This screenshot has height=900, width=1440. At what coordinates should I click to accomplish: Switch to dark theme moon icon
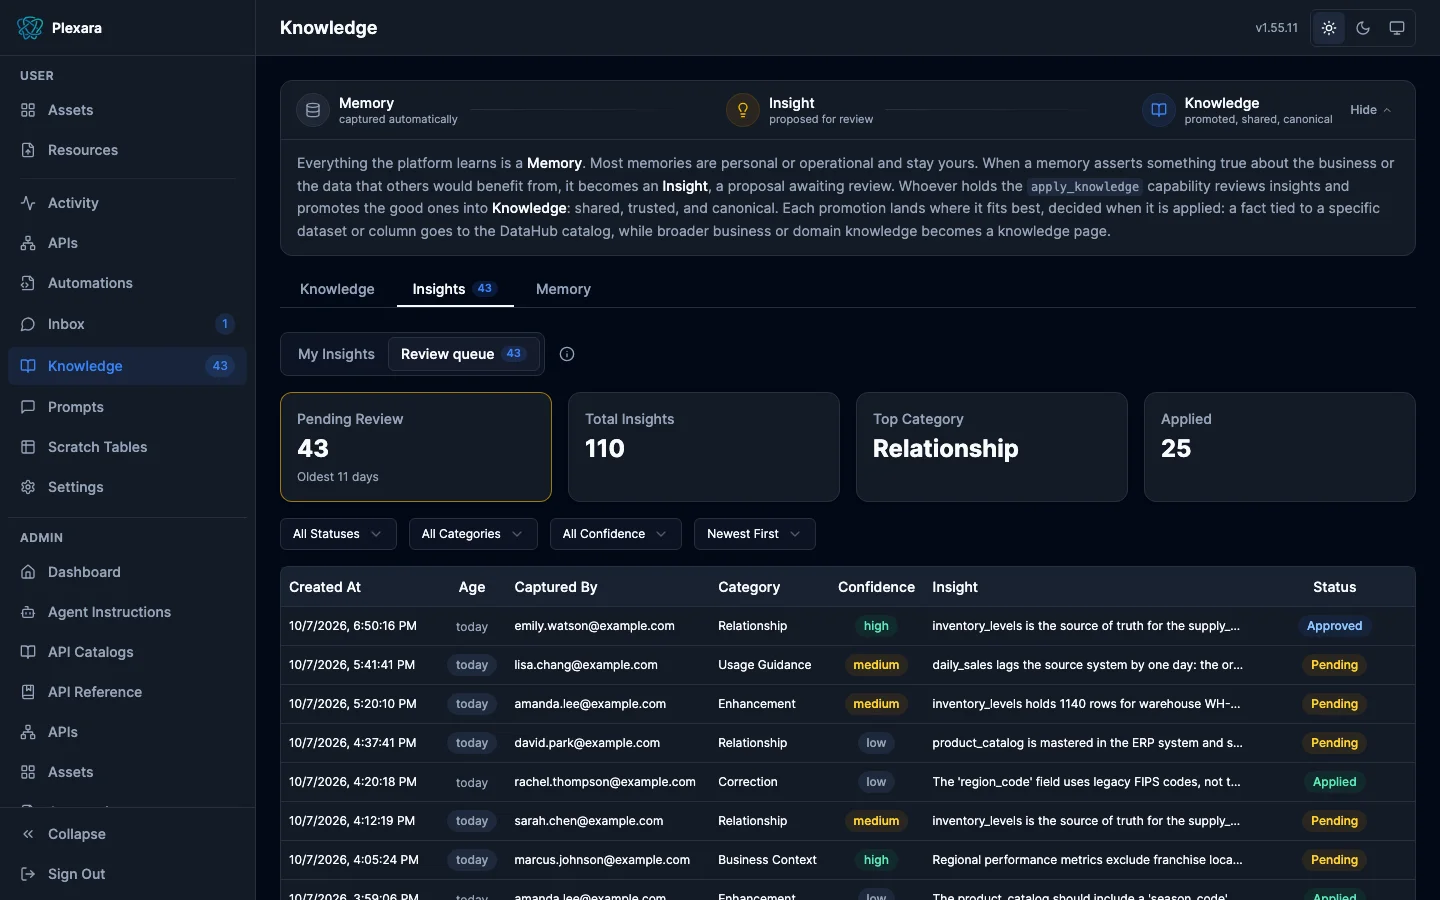1363,28
